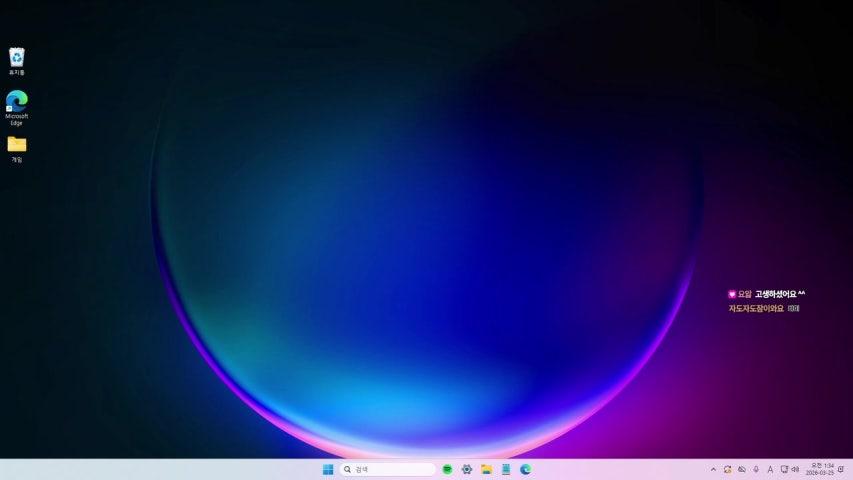Open File Explorer from the taskbar
Viewport: 853px width, 480px height.
[486, 469]
